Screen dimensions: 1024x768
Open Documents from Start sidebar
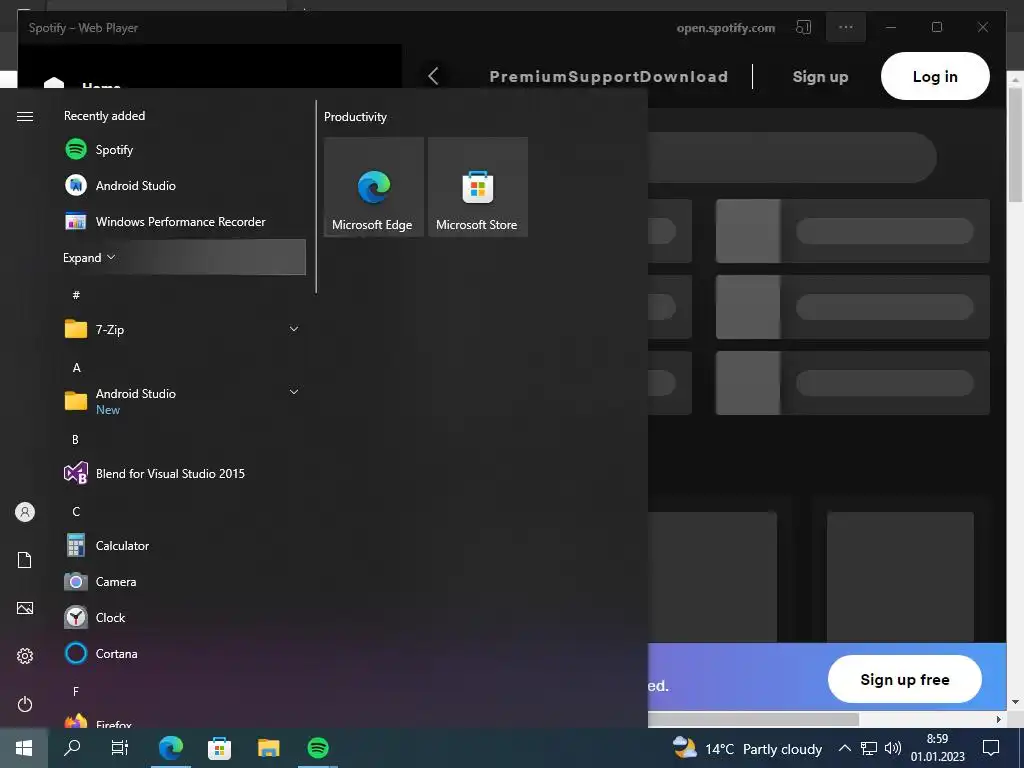click(25, 560)
